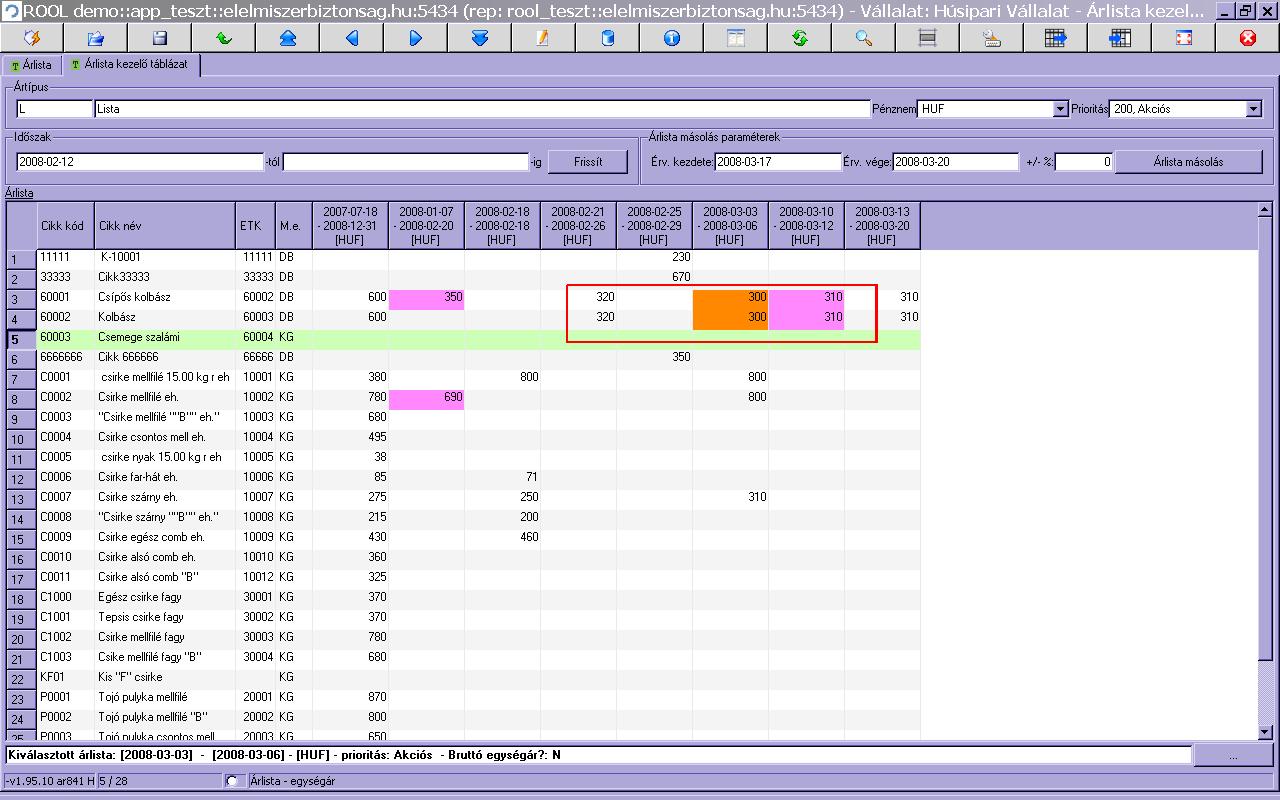Viewport: 1280px width, 800px height.
Task: Switch to the Árlista tab
Action: click(31, 65)
